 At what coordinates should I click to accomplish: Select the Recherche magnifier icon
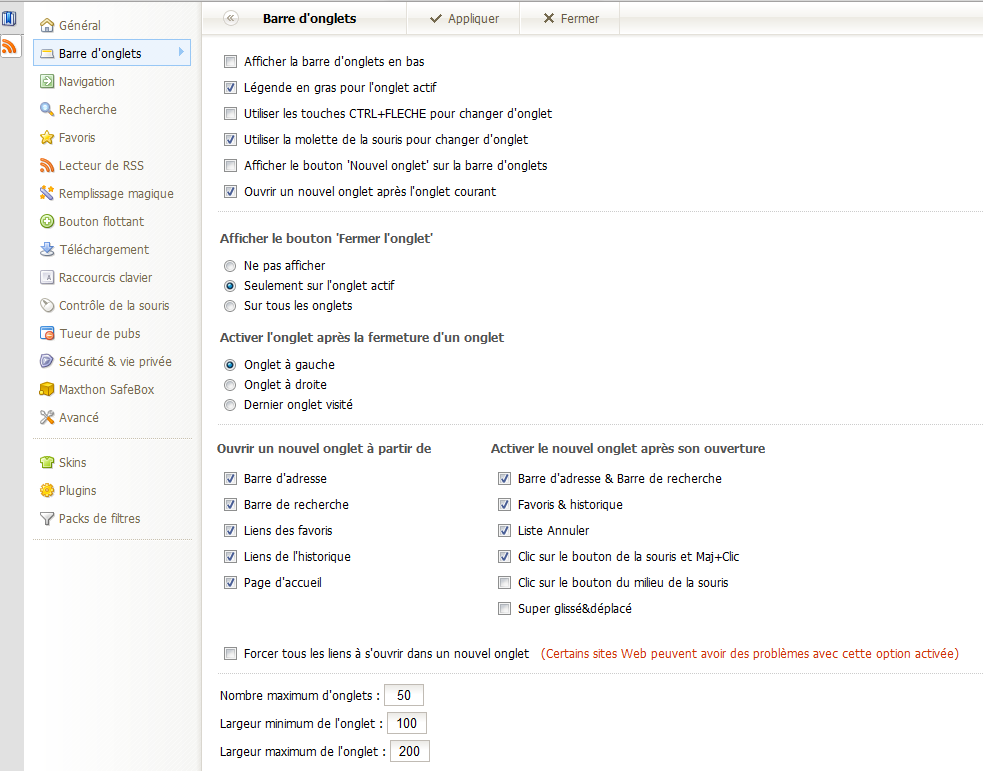(x=47, y=109)
